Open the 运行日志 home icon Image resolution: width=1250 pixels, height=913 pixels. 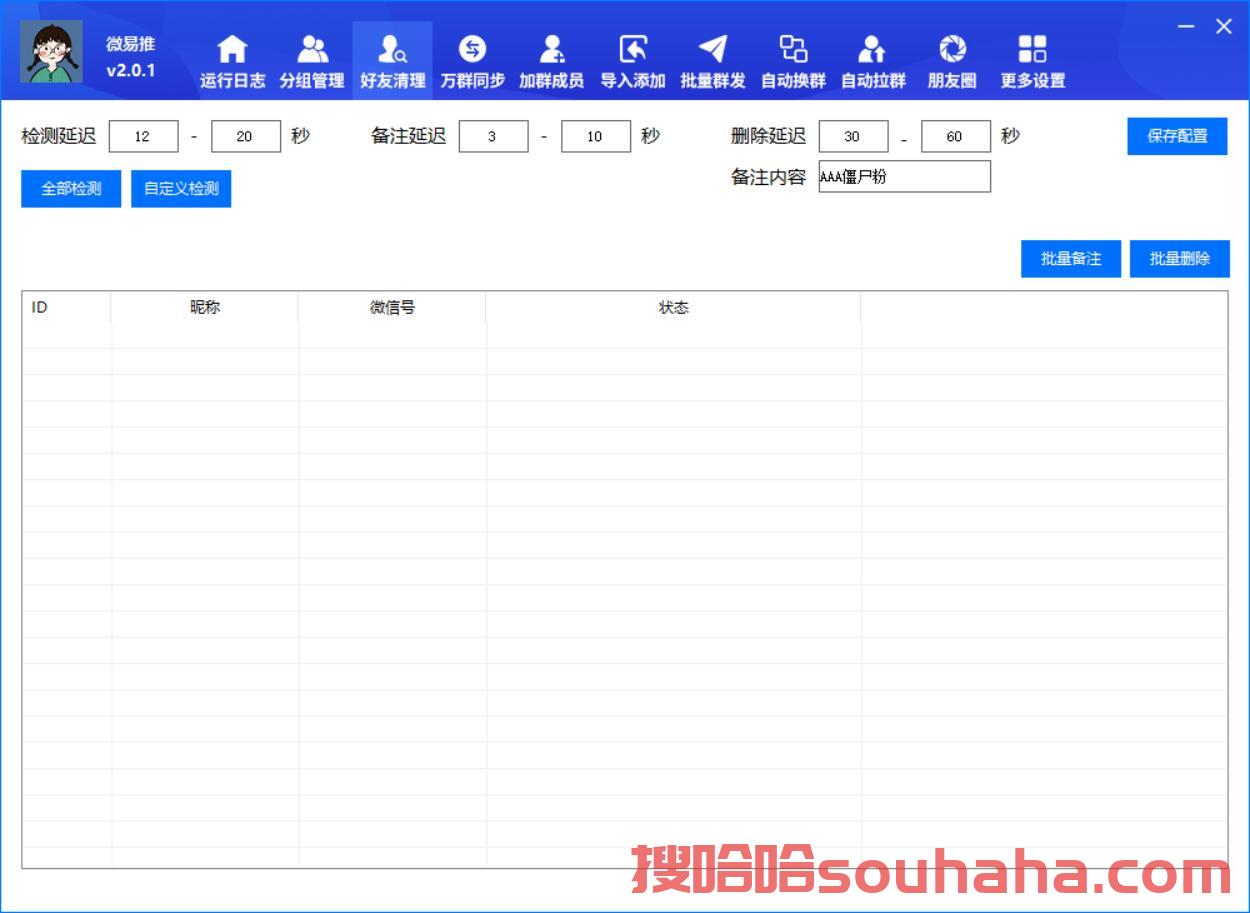232,50
